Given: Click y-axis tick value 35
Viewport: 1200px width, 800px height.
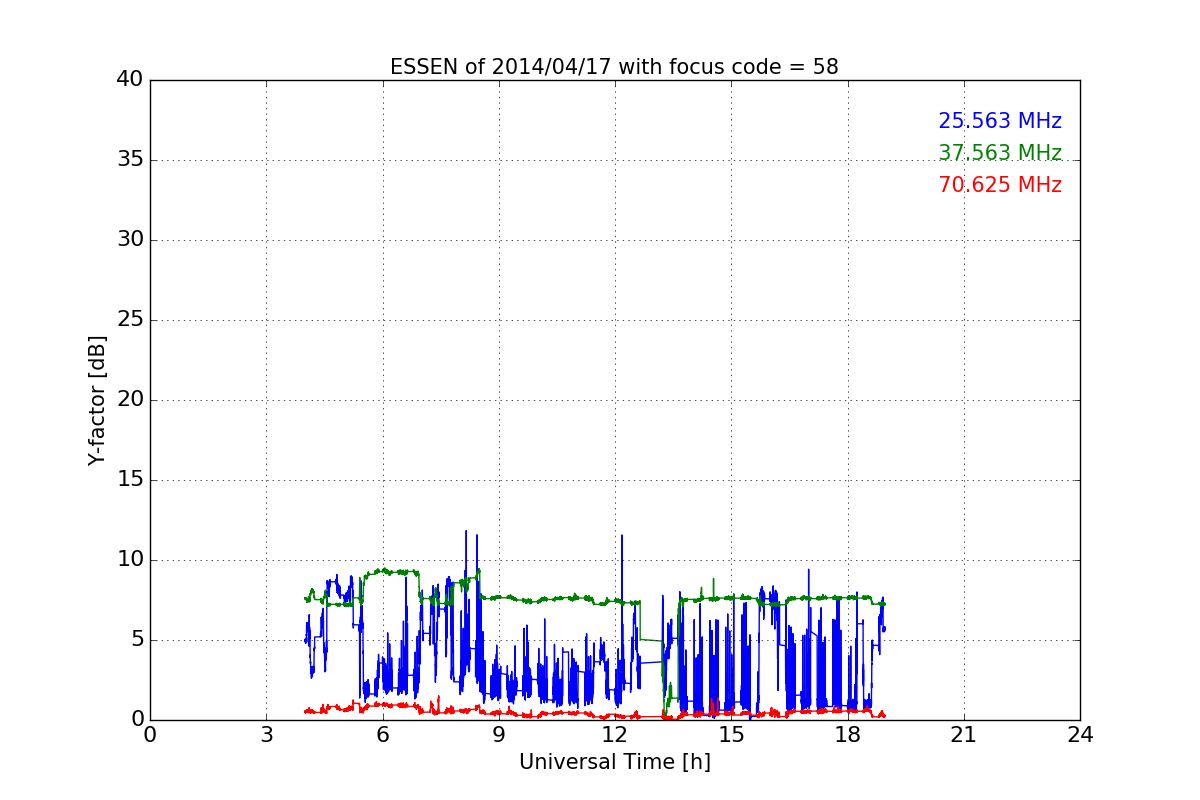Looking at the screenshot, I should coord(130,160).
